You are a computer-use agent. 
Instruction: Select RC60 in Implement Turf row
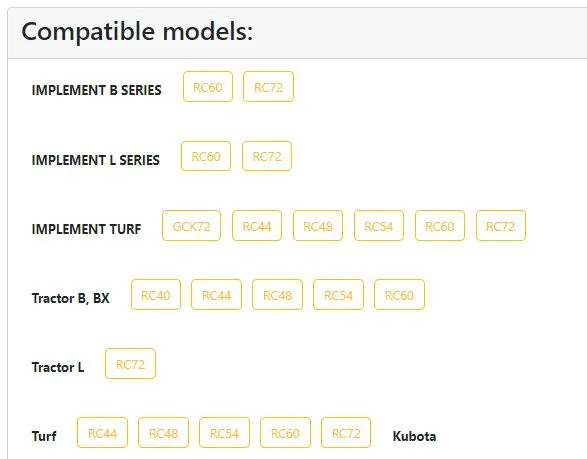pyautogui.click(x=440, y=226)
